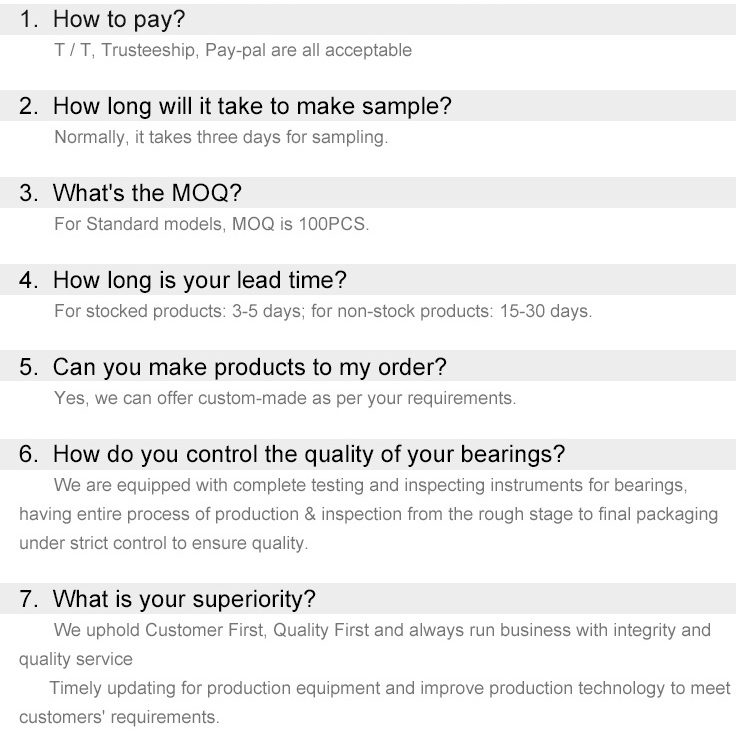Click the "customers' requirements" final line
Viewport: 736px width, 731px height.
[119, 717]
